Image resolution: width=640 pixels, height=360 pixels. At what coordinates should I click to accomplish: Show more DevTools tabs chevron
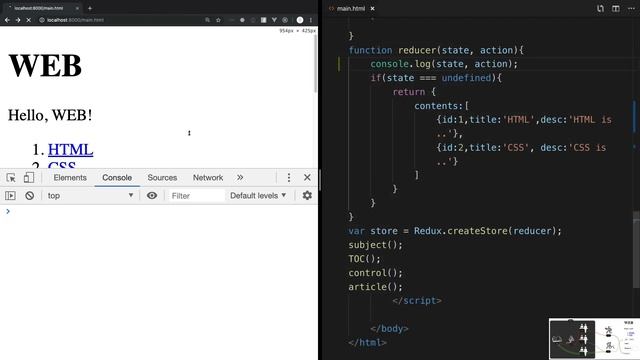tap(240, 178)
